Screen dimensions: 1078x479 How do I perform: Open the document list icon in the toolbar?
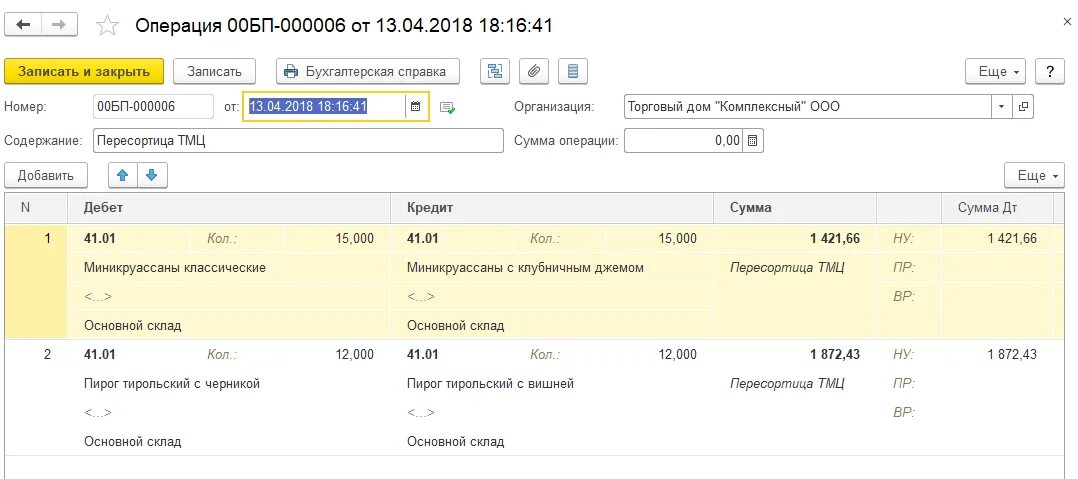[x=573, y=71]
